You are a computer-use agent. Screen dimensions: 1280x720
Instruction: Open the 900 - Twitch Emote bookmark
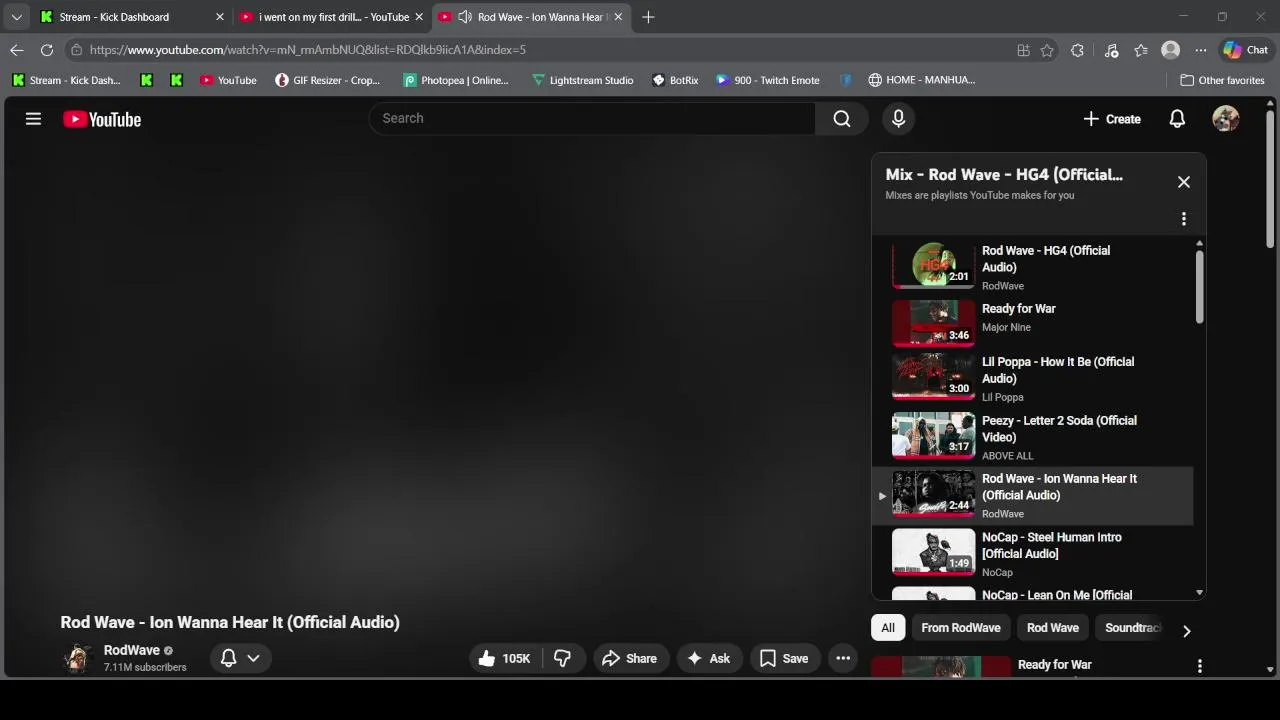(768, 80)
